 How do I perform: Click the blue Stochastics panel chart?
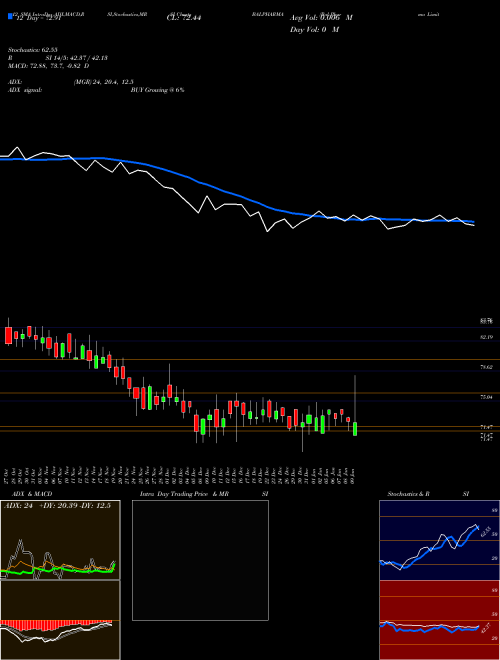click(x=439, y=540)
